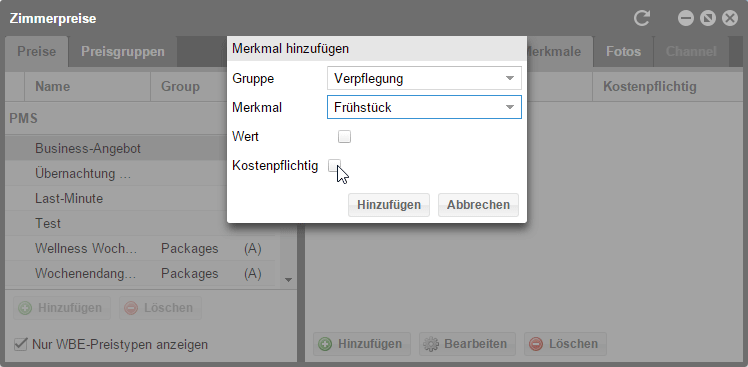
Task: Select the Last-Minute price row
Action: 140,199
